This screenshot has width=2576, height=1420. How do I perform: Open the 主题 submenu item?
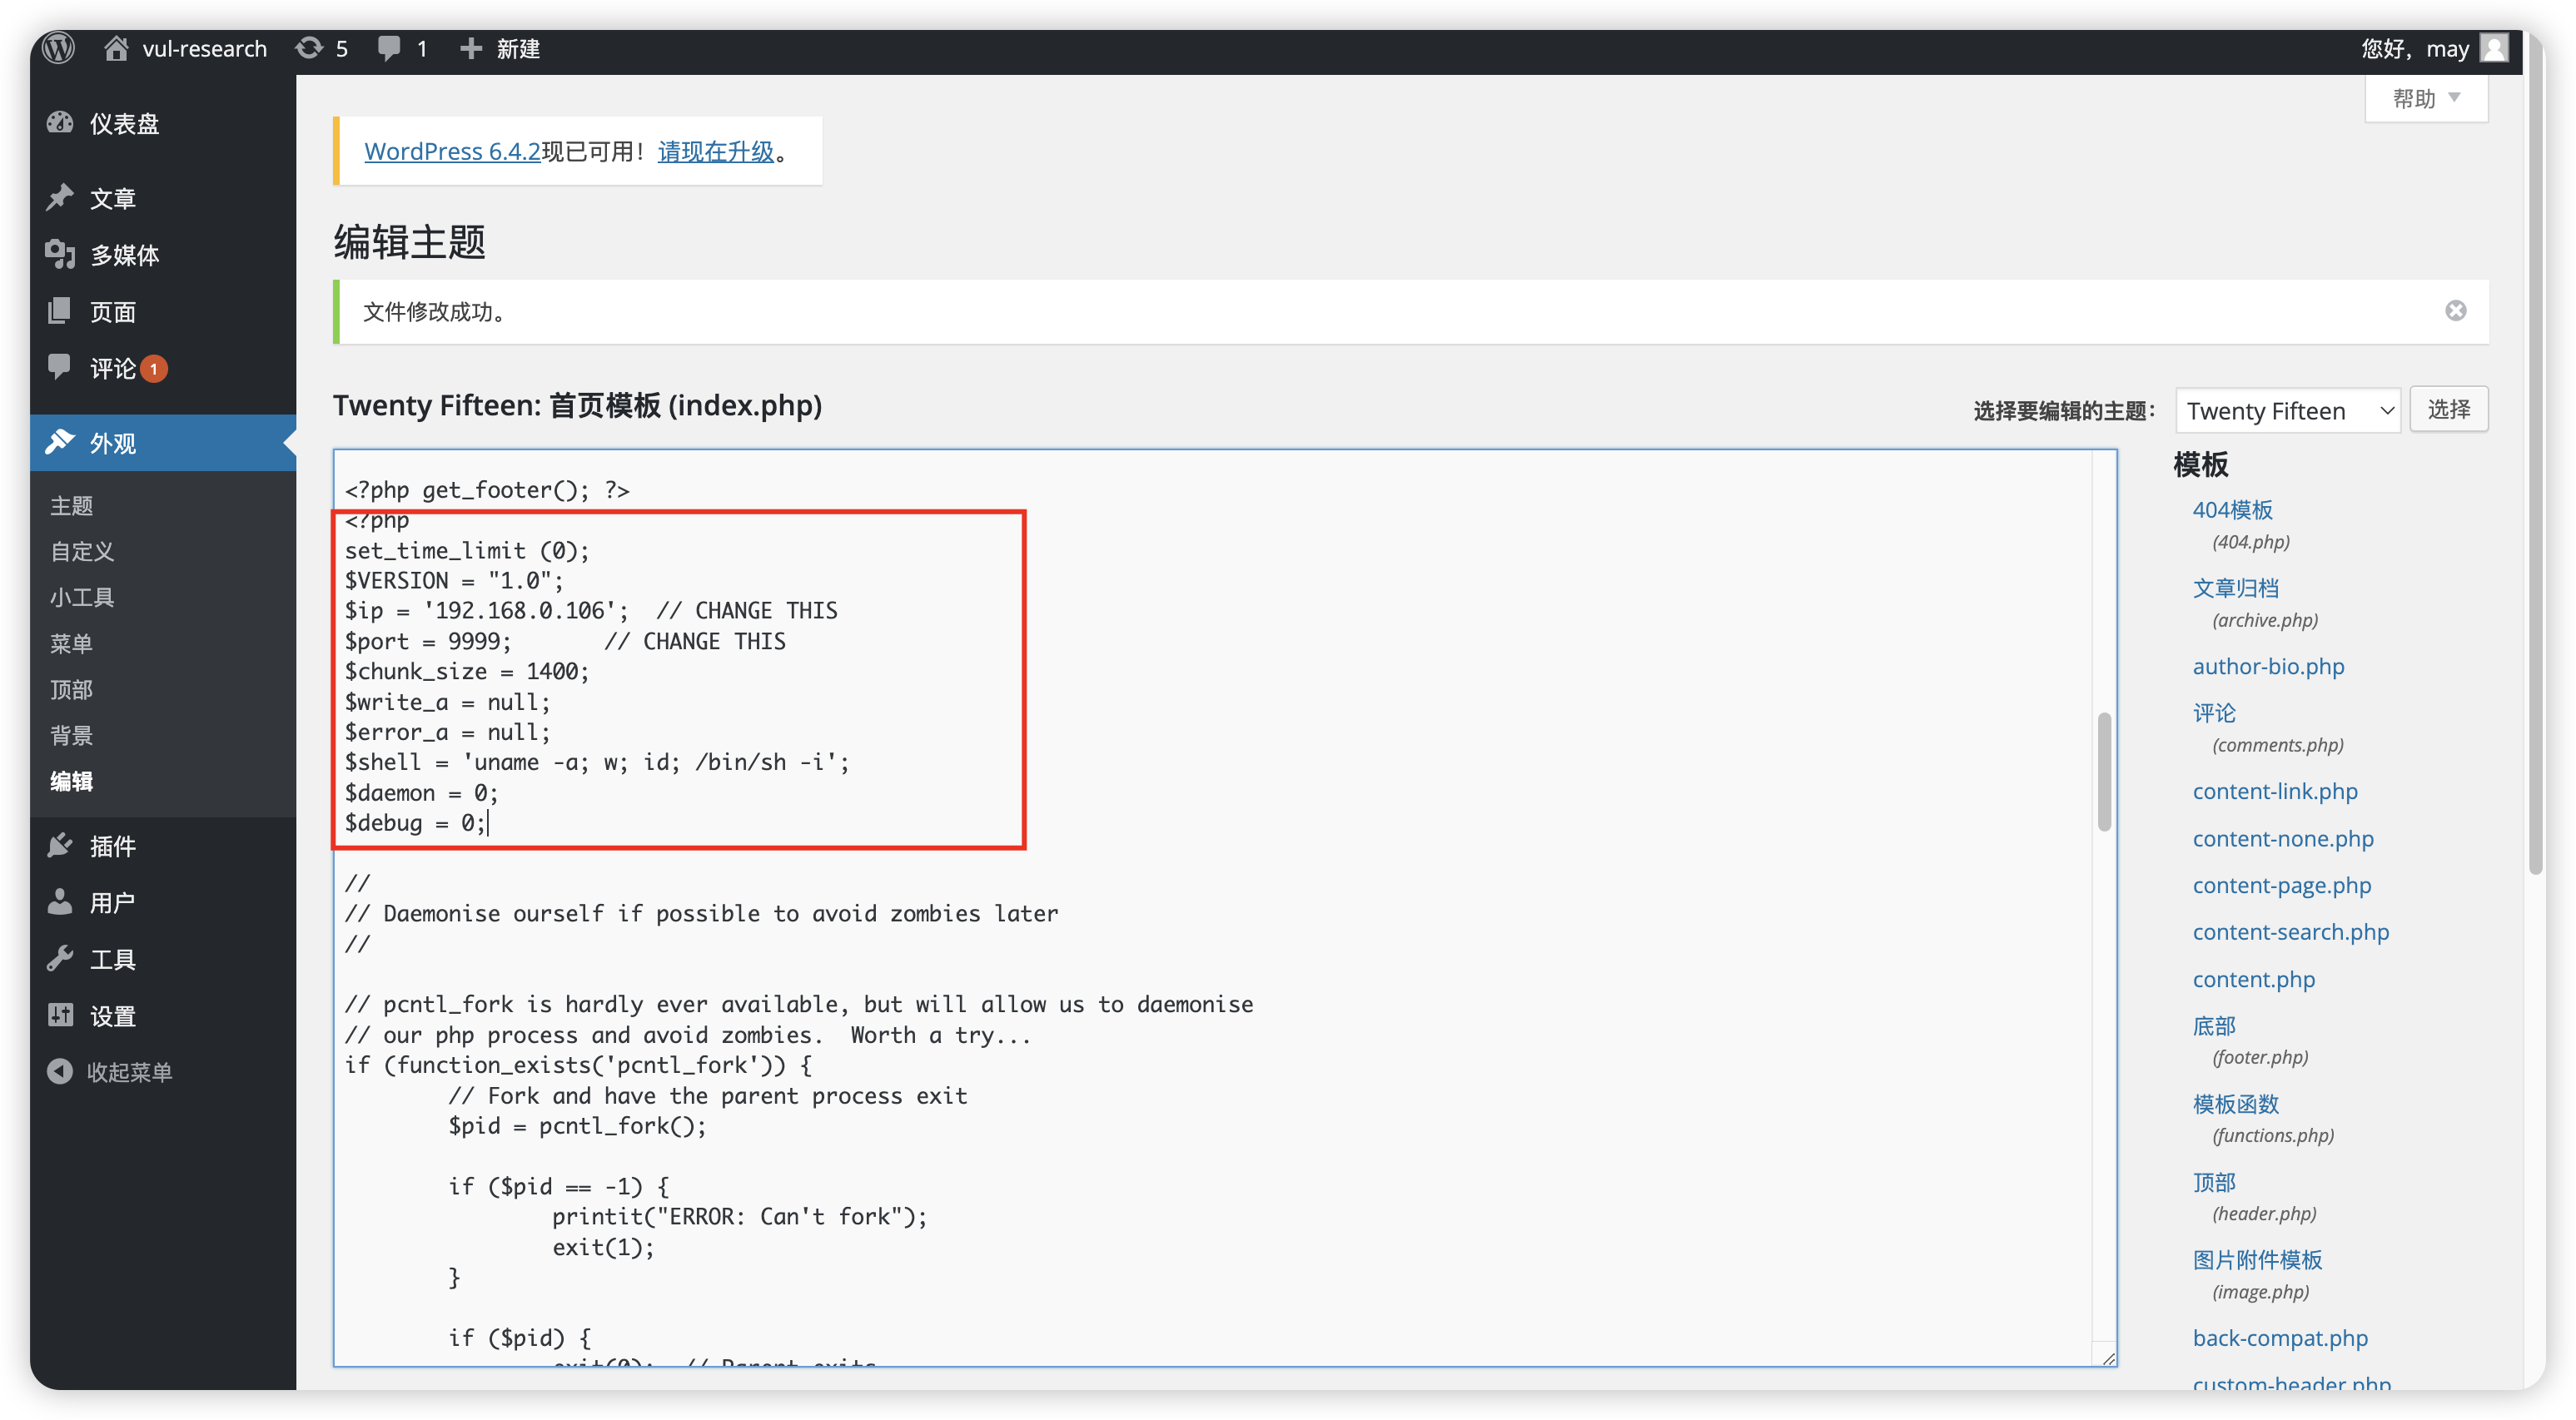[72, 506]
